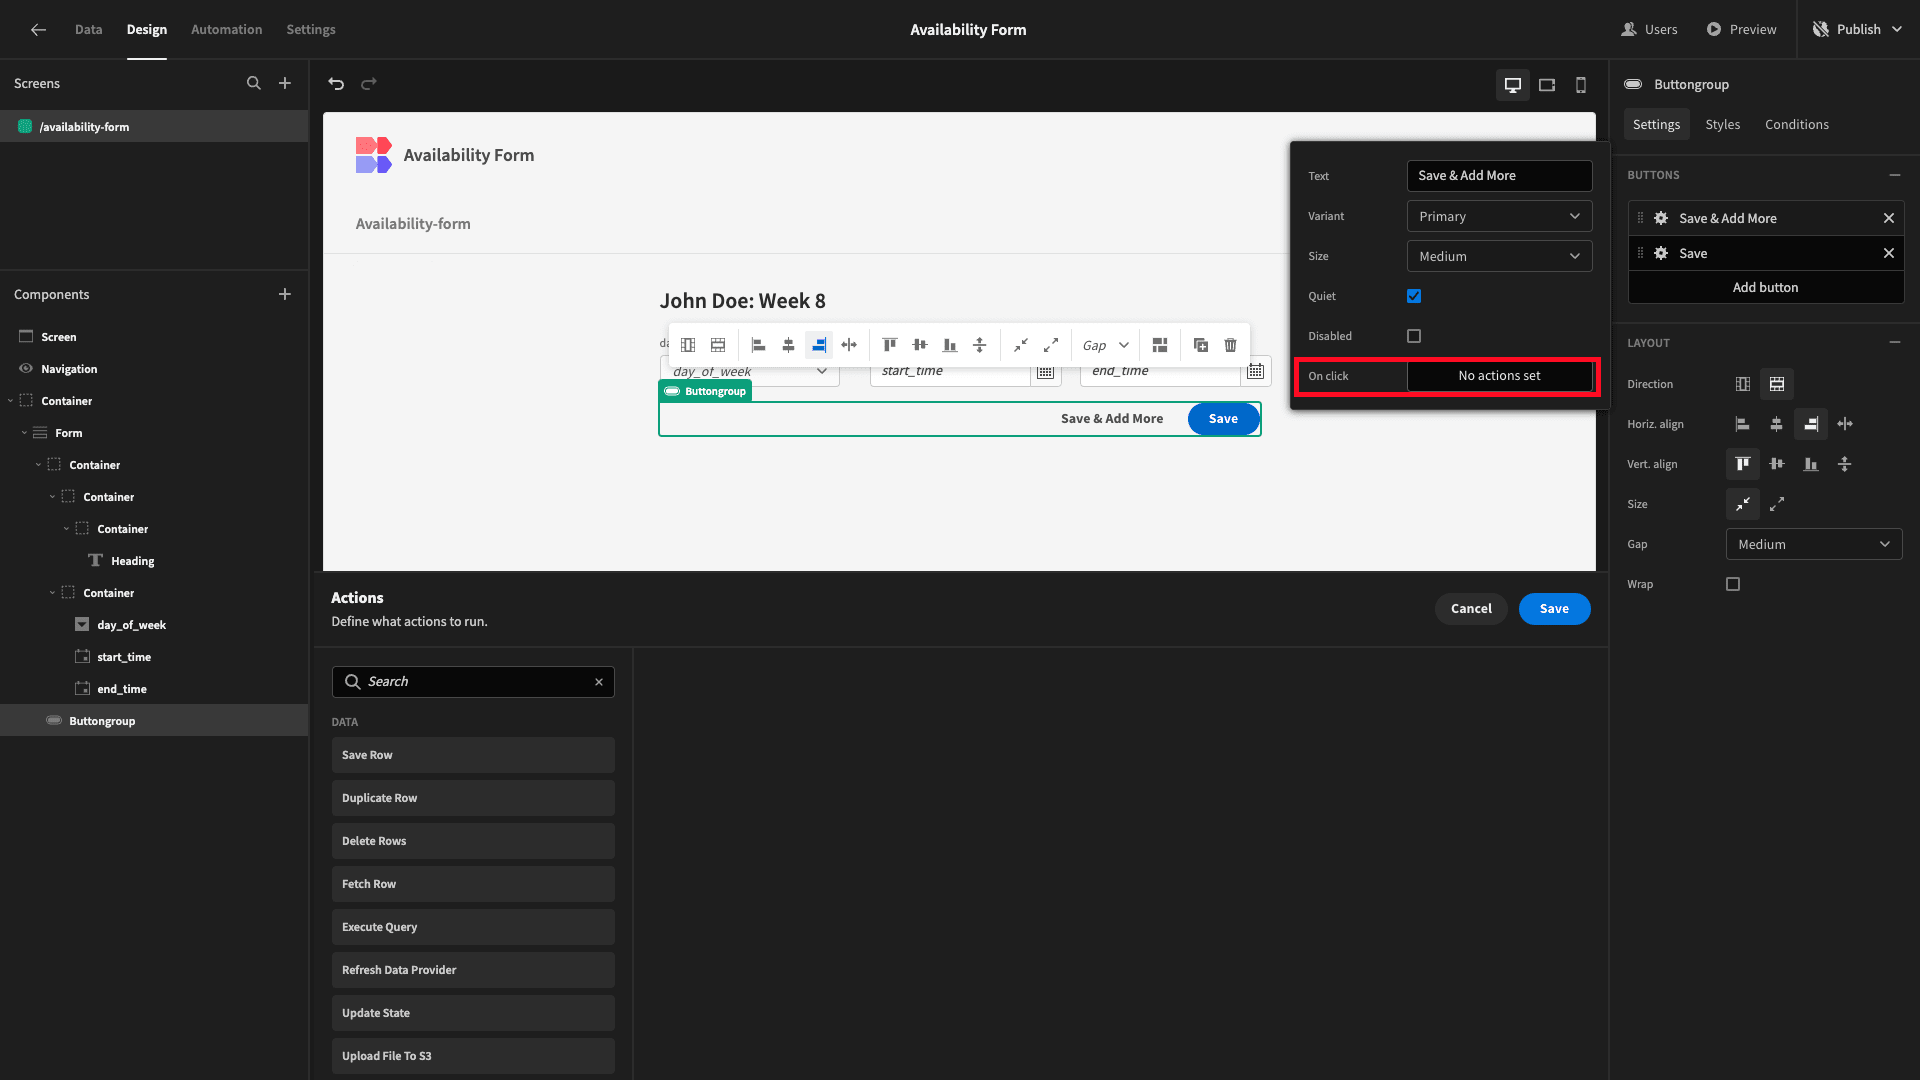Focus the actions Search field

pyautogui.click(x=473, y=682)
